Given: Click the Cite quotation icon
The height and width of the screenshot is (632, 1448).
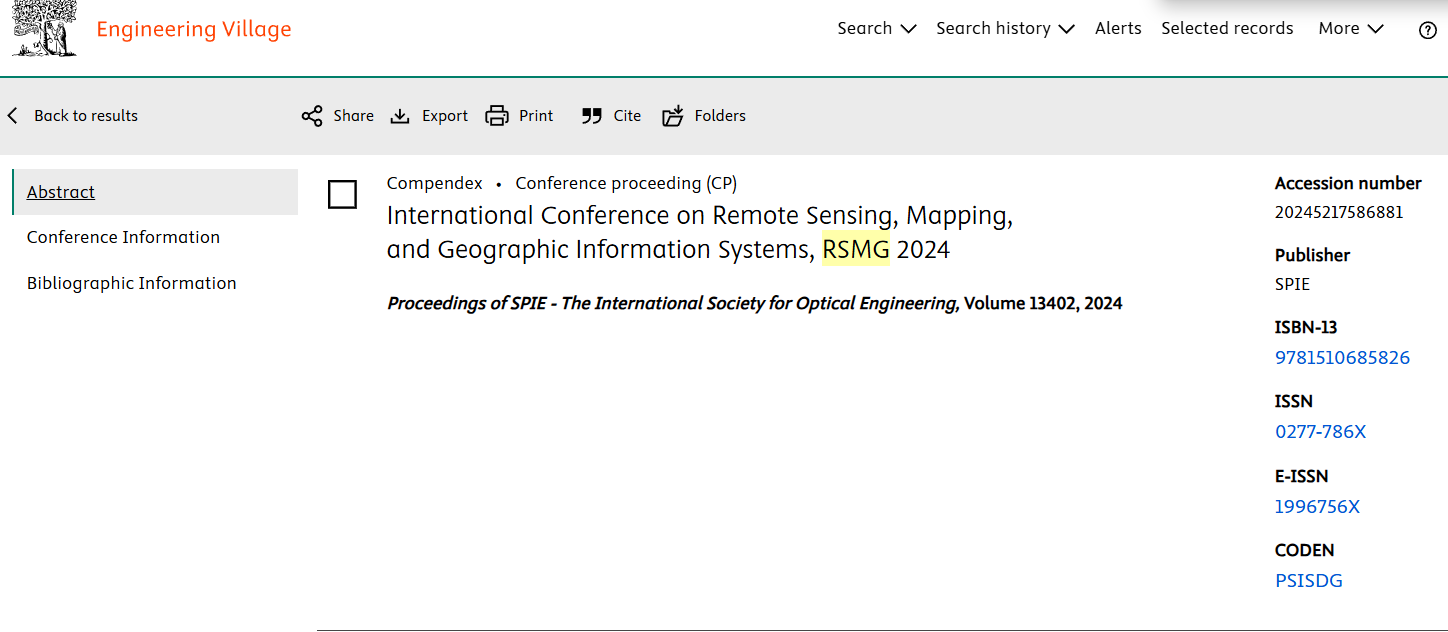Looking at the screenshot, I should click(592, 116).
